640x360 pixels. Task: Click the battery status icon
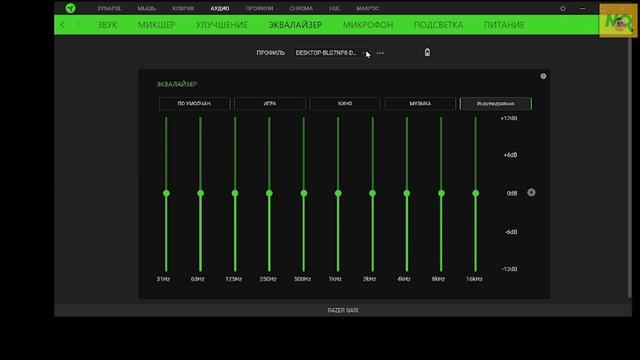[427, 52]
